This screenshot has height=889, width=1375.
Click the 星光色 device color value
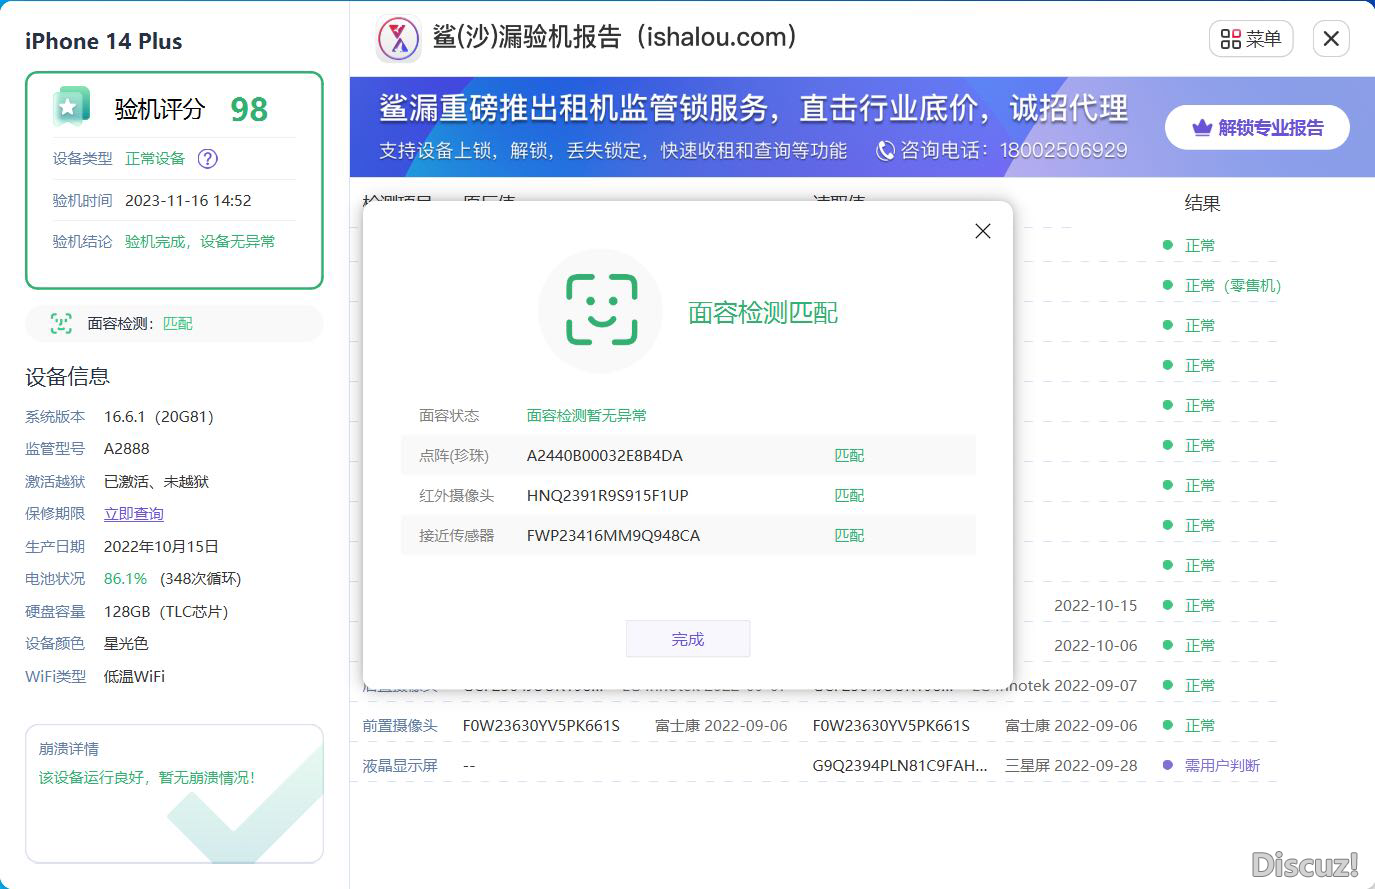click(126, 644)
